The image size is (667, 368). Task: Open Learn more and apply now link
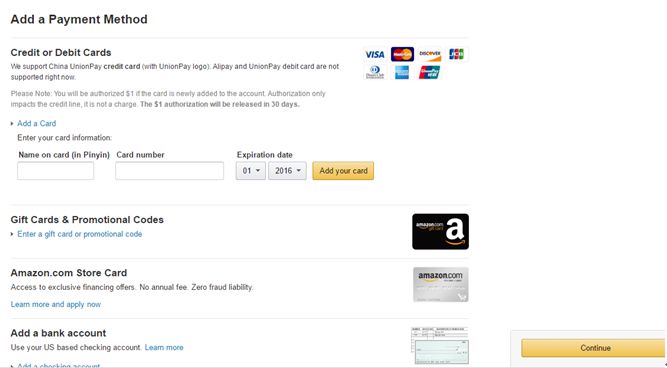tap(56, 305)
